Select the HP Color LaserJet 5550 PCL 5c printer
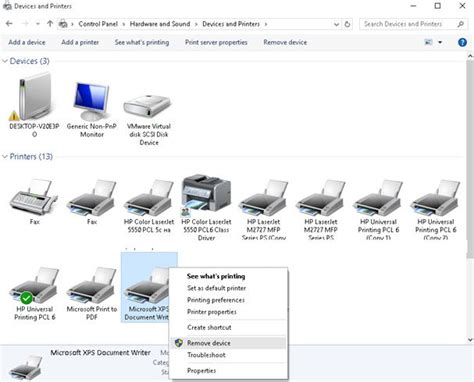The height and width of the screenshot is (382, 474). tap(149, 197)
